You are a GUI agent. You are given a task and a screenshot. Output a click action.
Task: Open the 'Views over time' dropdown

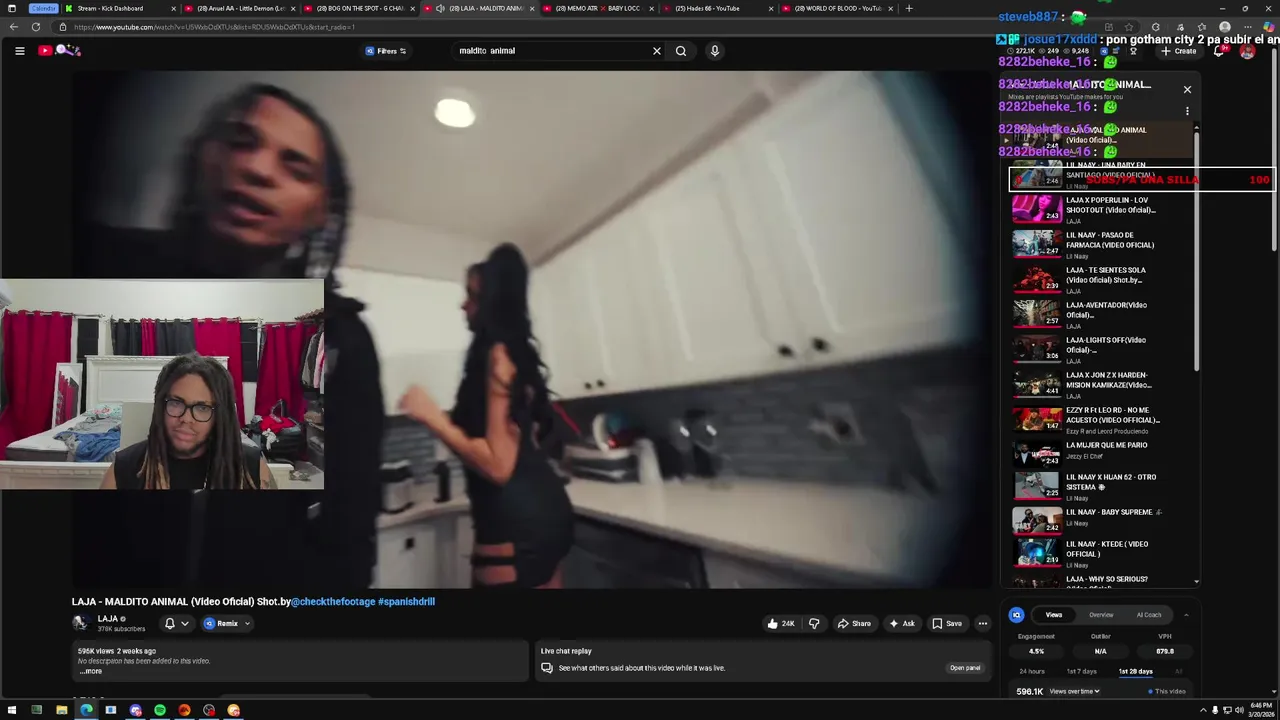click(1074, 691)
